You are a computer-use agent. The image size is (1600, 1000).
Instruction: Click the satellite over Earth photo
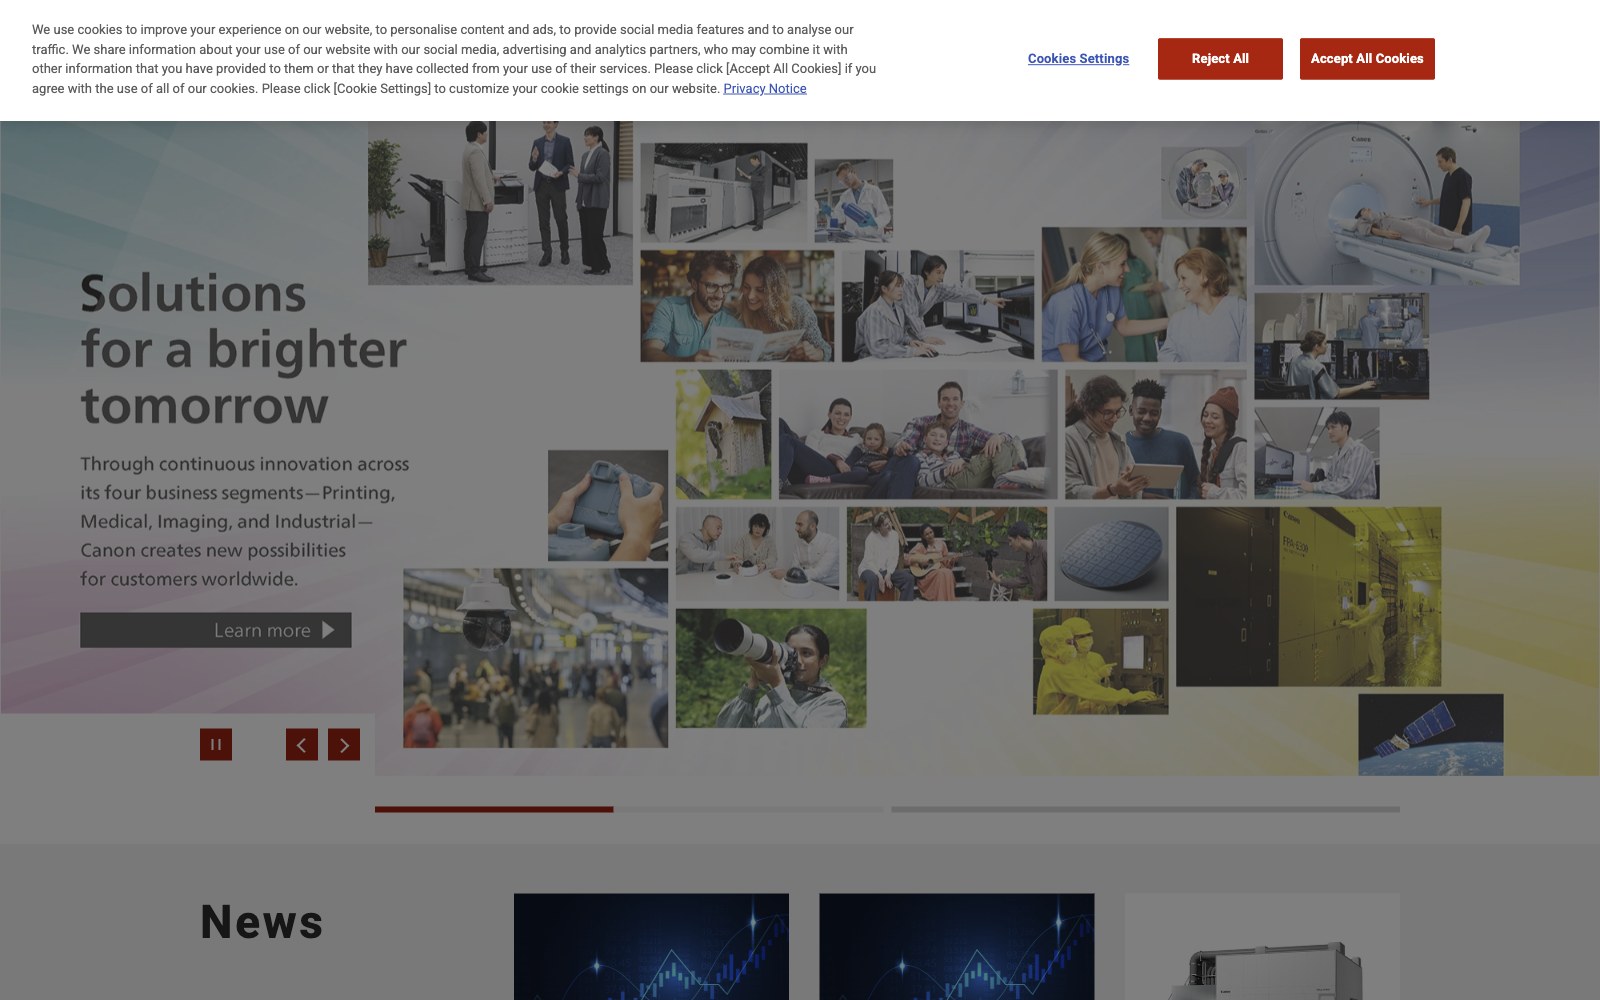(x=1431, y=735)
